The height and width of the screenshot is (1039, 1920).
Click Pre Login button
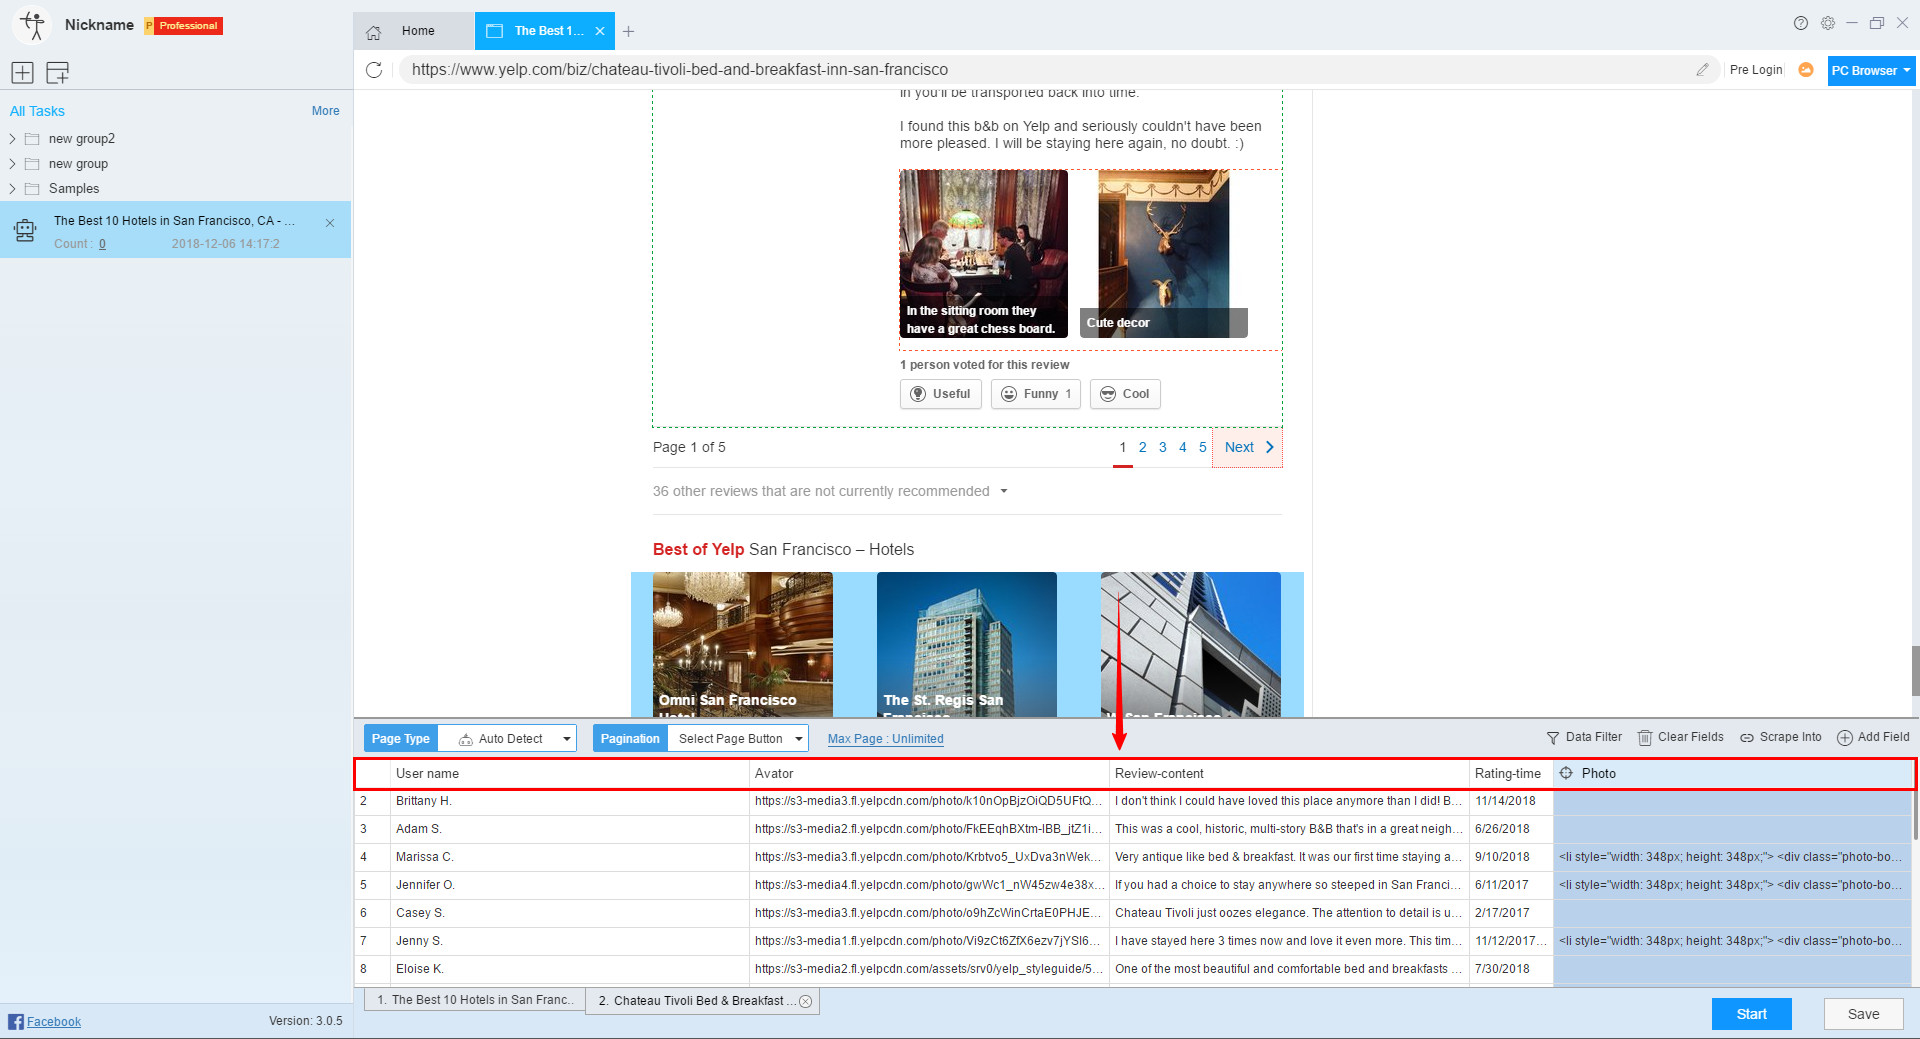pyautogui.click(x=1756, y=70)
